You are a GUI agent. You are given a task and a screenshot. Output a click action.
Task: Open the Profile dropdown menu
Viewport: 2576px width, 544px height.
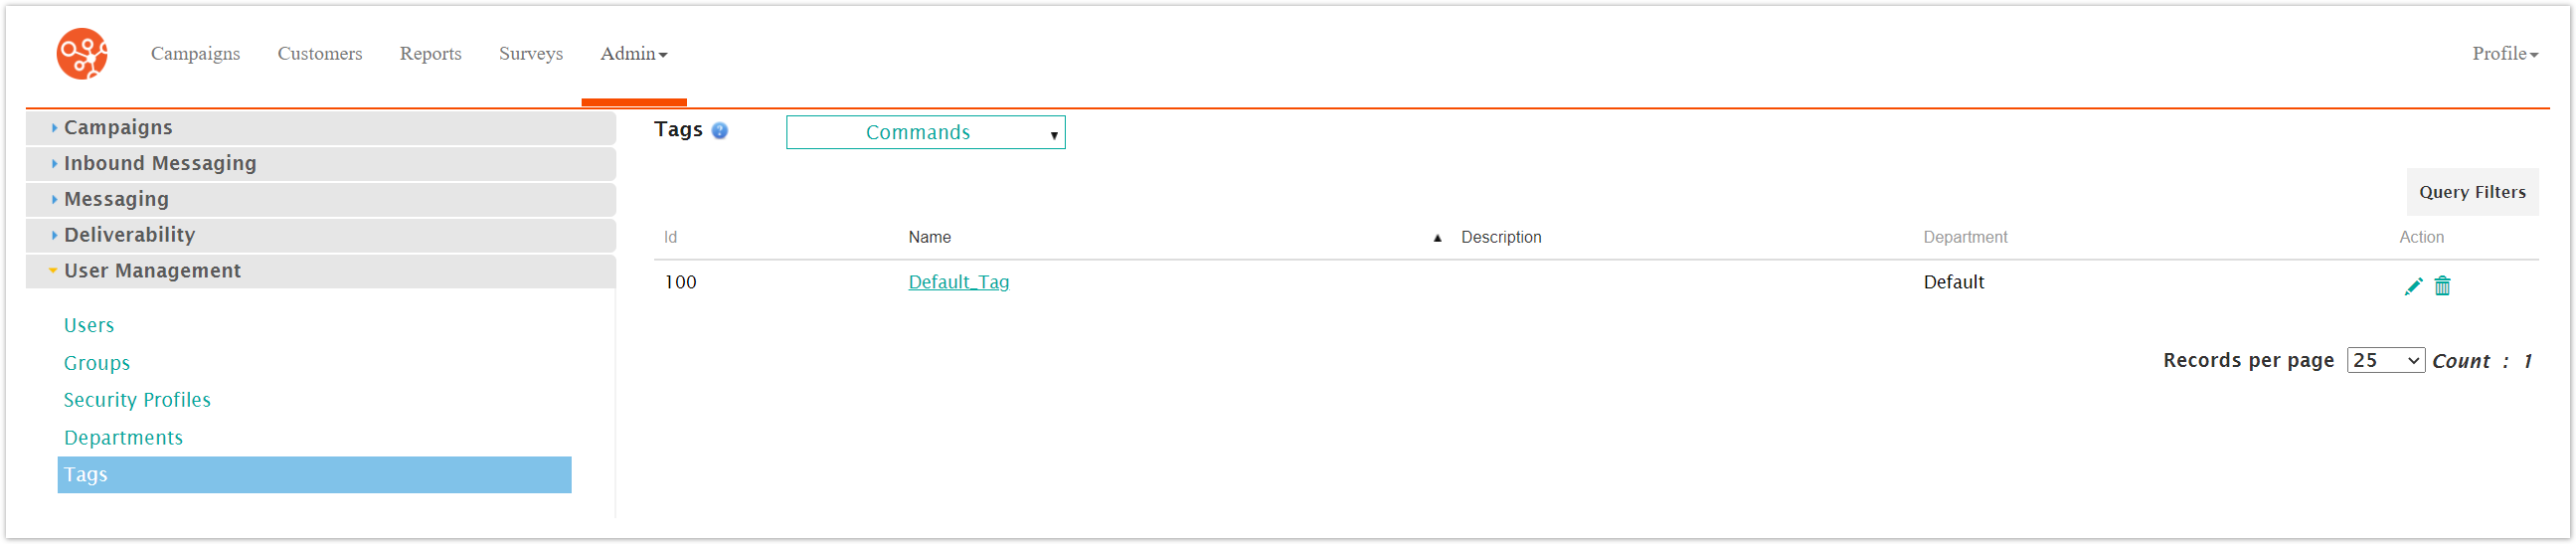[2504, 54]
